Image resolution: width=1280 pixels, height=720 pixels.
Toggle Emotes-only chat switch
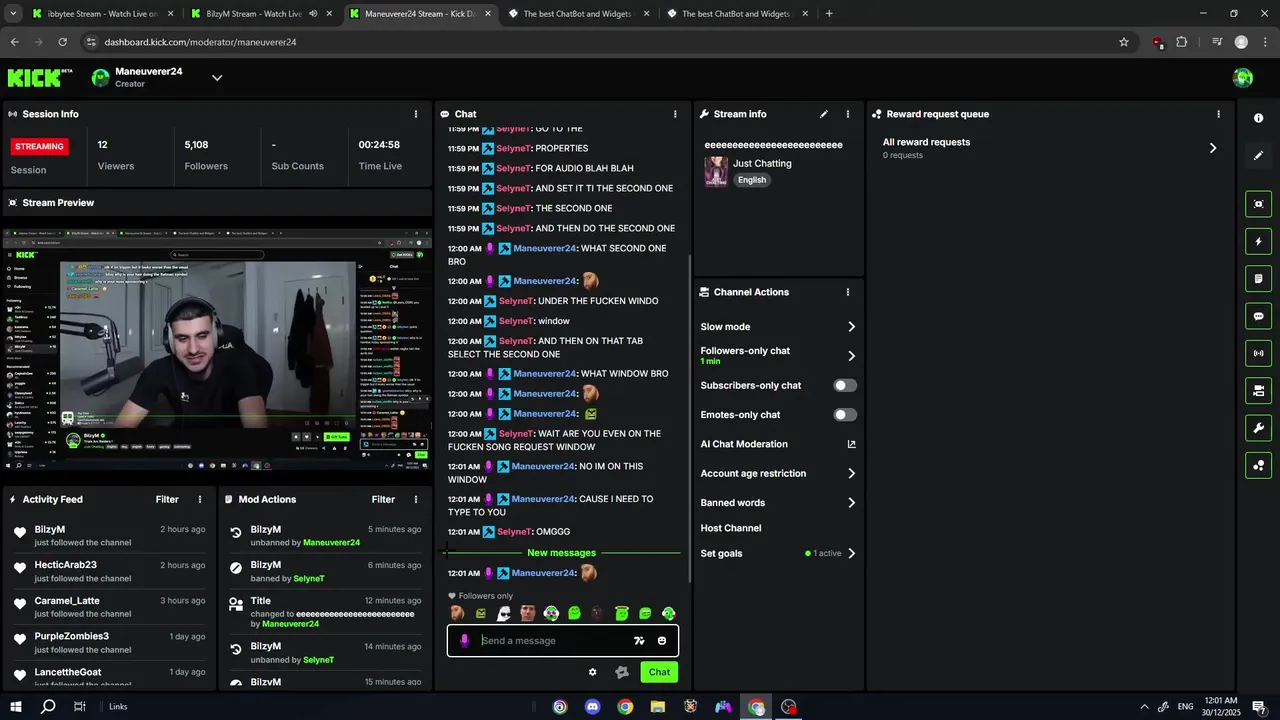coord(845,415)
